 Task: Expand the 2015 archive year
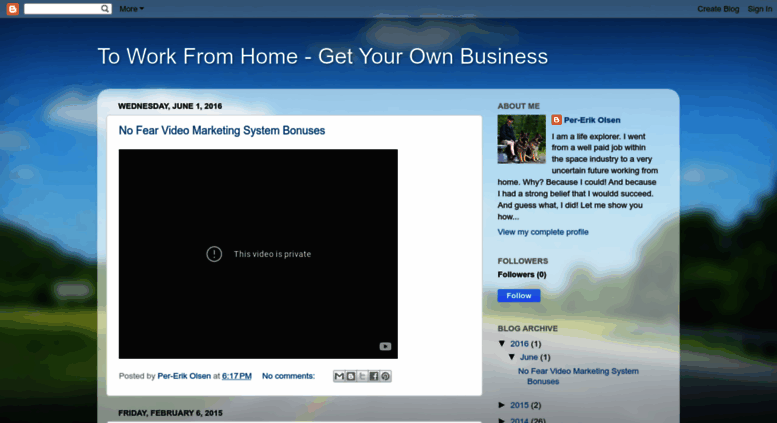(502, 405)
